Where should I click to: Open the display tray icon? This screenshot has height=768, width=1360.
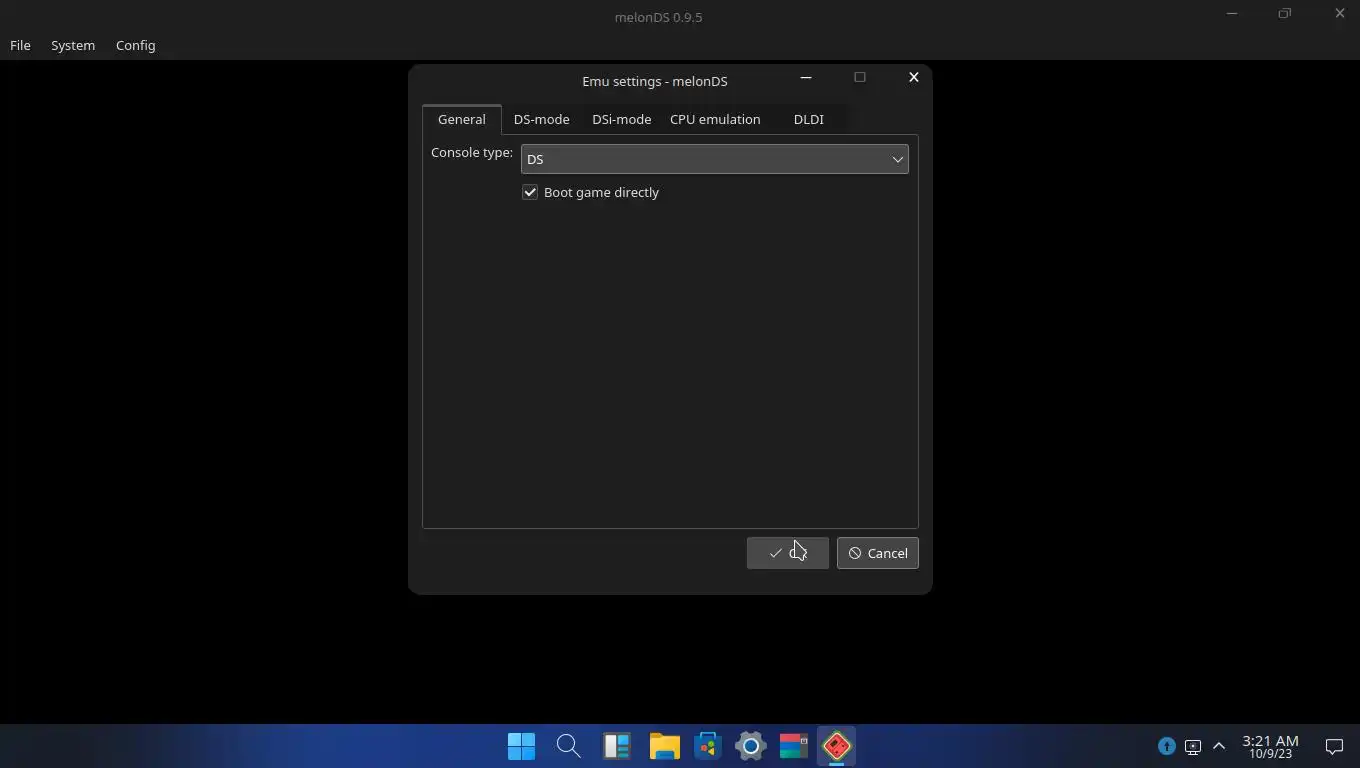click(x=1192, y=746)
